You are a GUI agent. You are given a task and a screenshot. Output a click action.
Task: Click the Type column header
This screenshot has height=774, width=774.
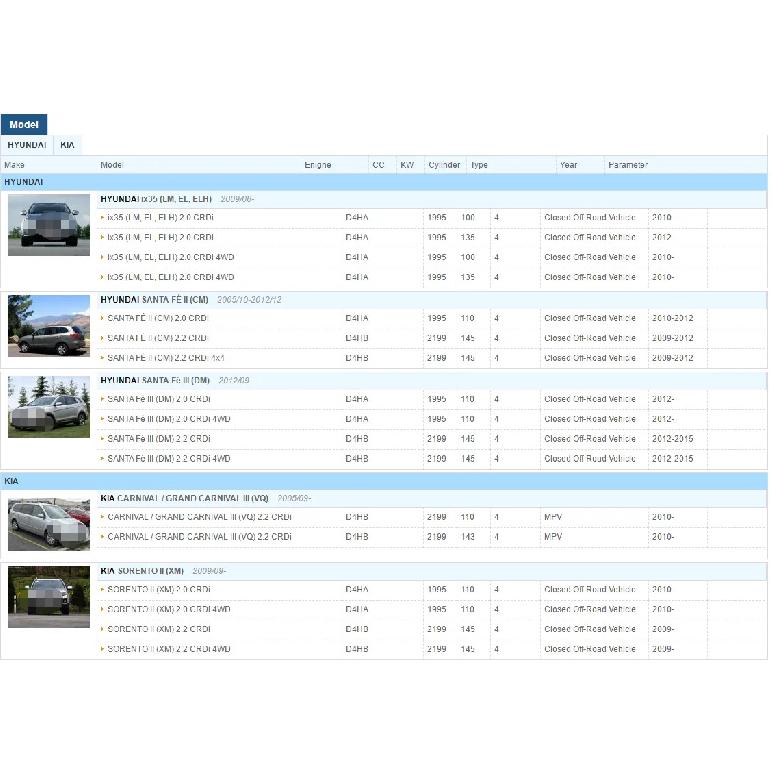pyautogui.click(x=479, y=165)
